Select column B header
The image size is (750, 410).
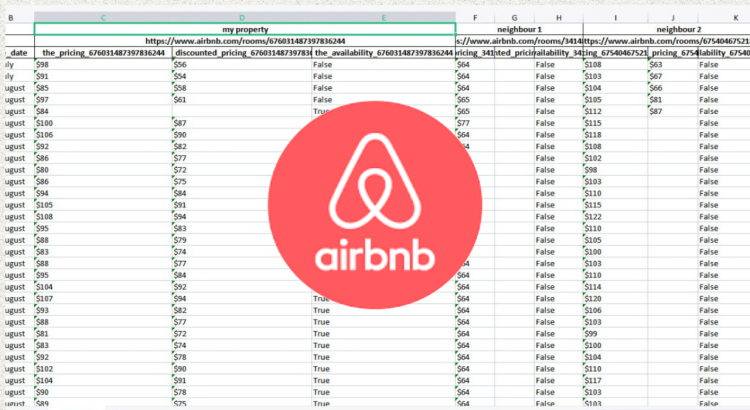[18, 18]
